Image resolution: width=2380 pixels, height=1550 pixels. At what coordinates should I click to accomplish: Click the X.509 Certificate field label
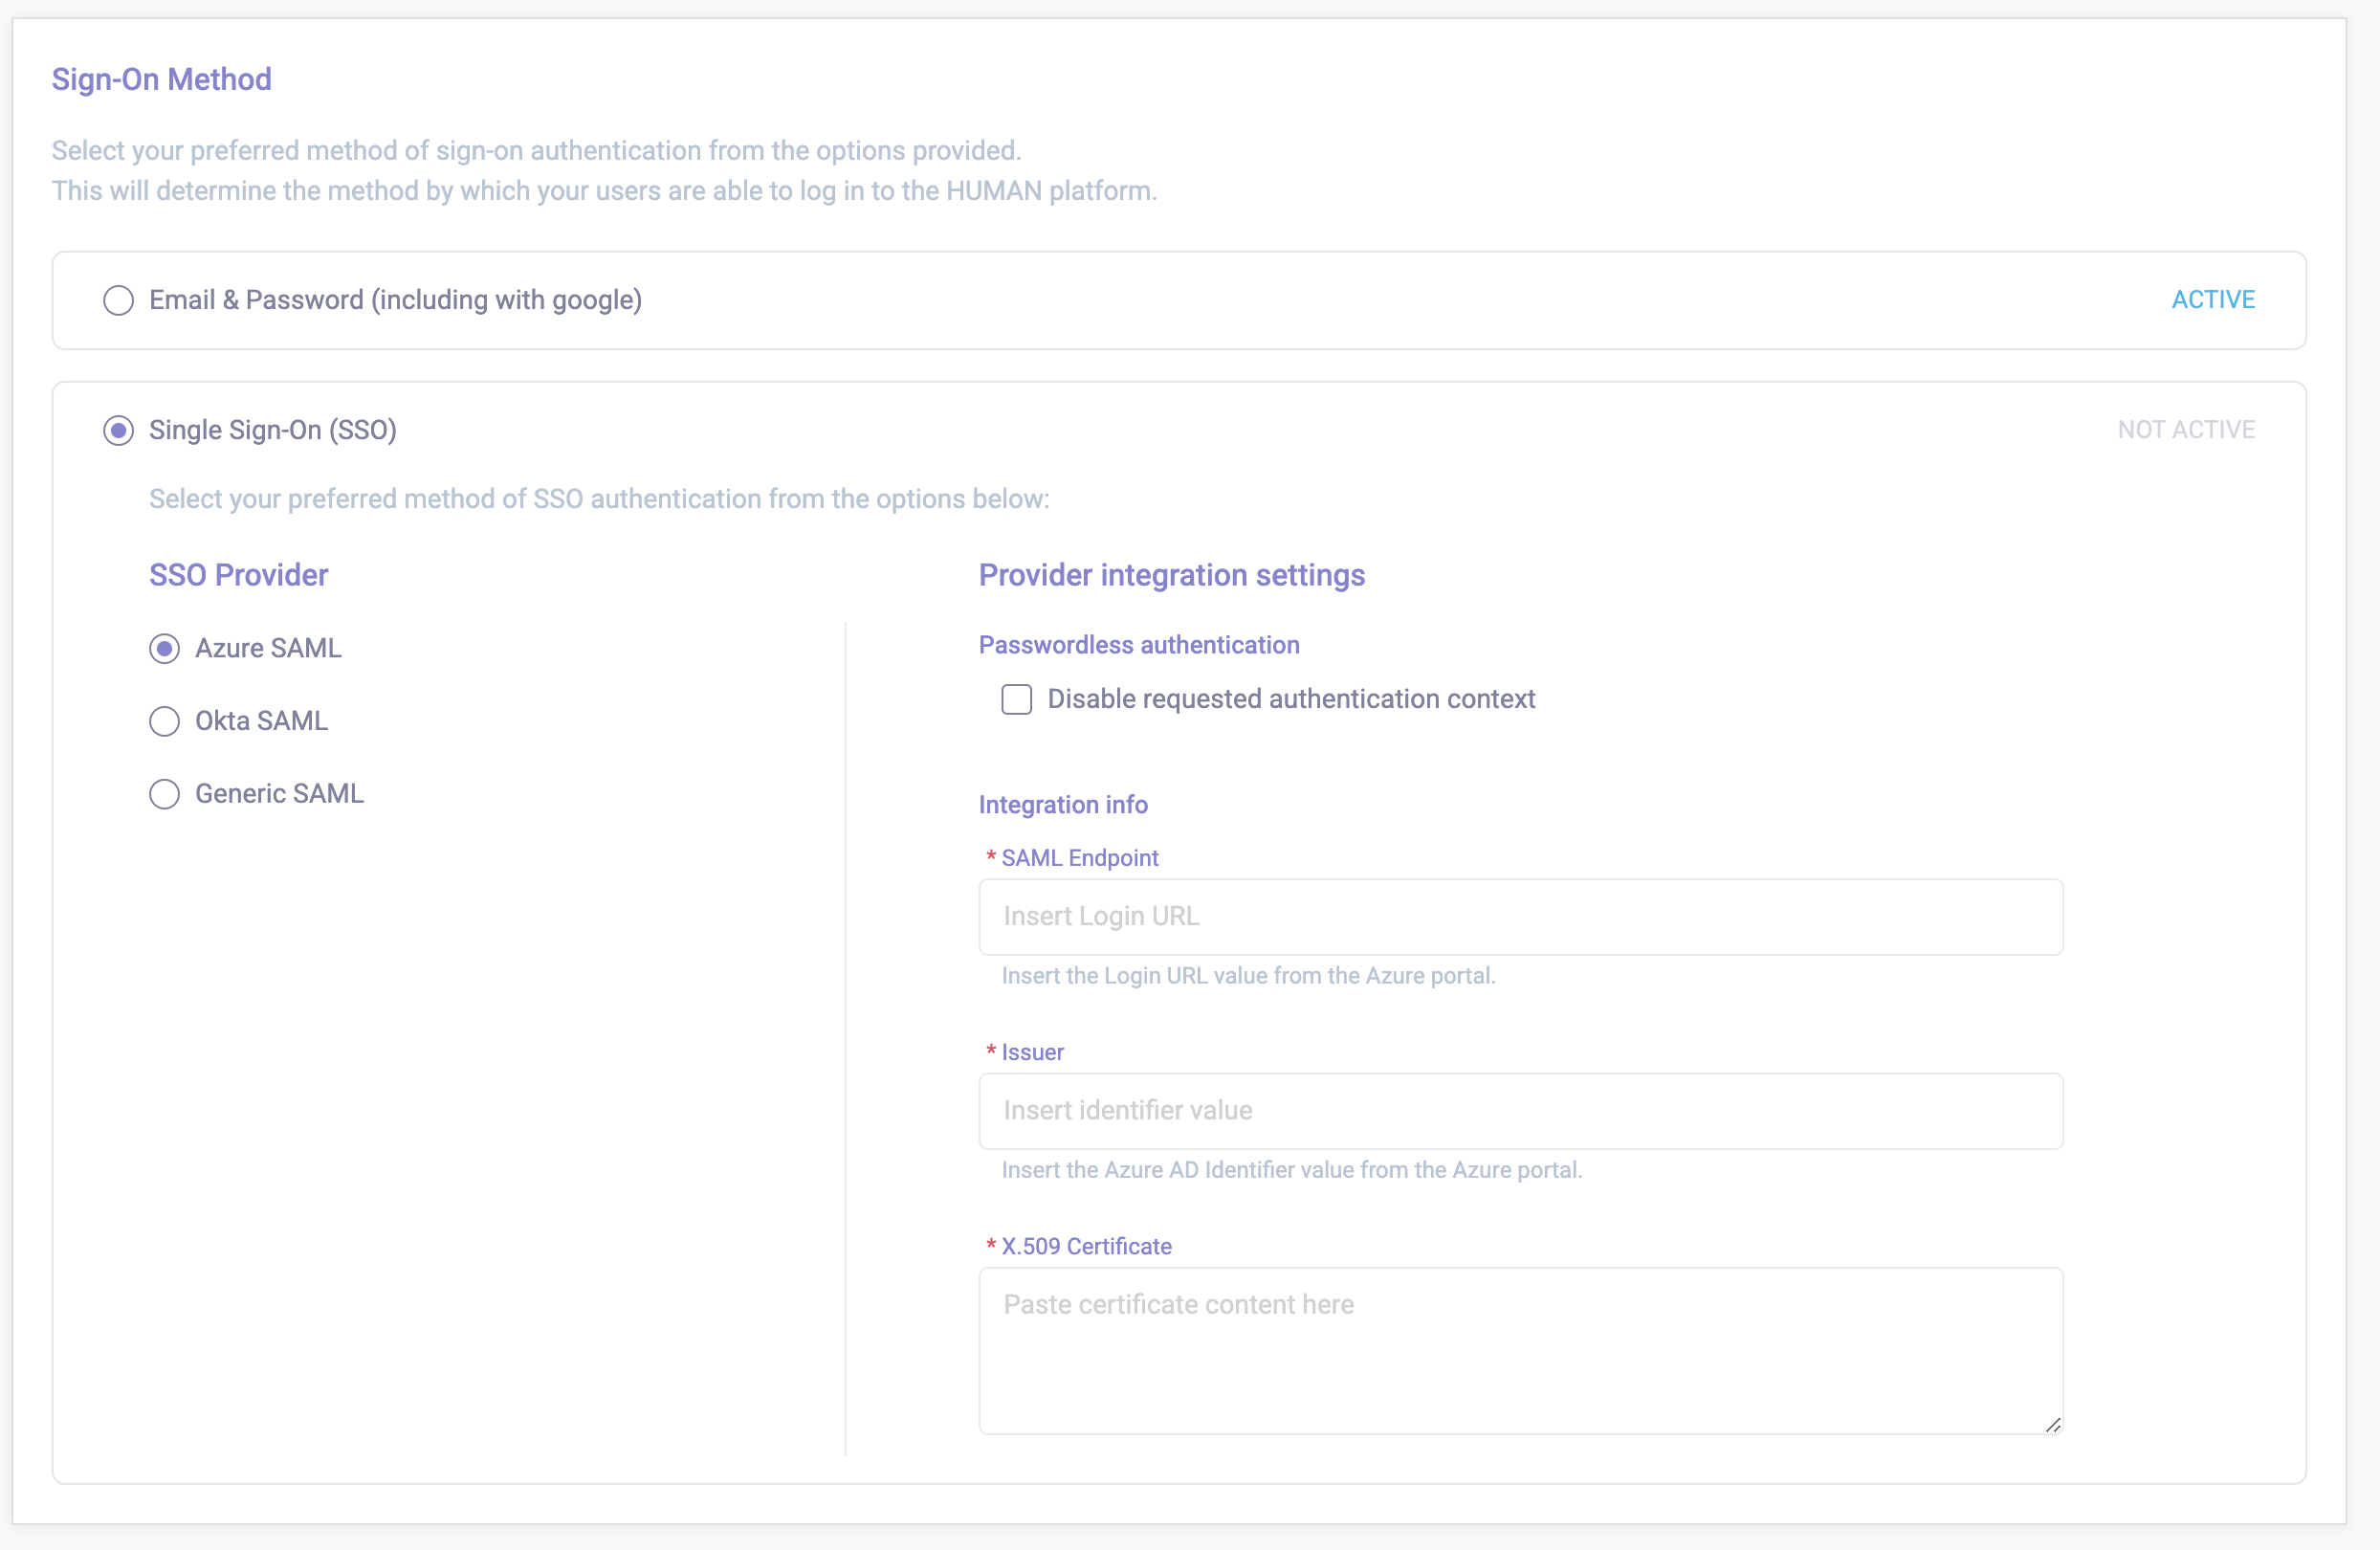coord(1086,1246)
